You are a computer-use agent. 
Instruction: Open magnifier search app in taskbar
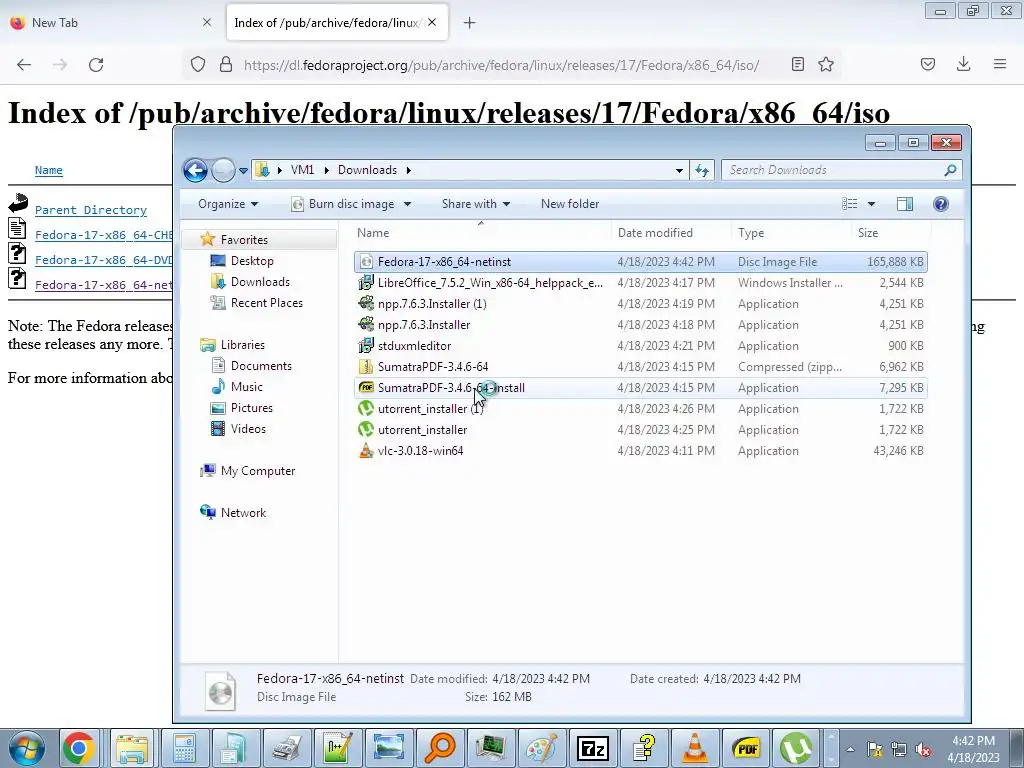click(x=440, y=748)
